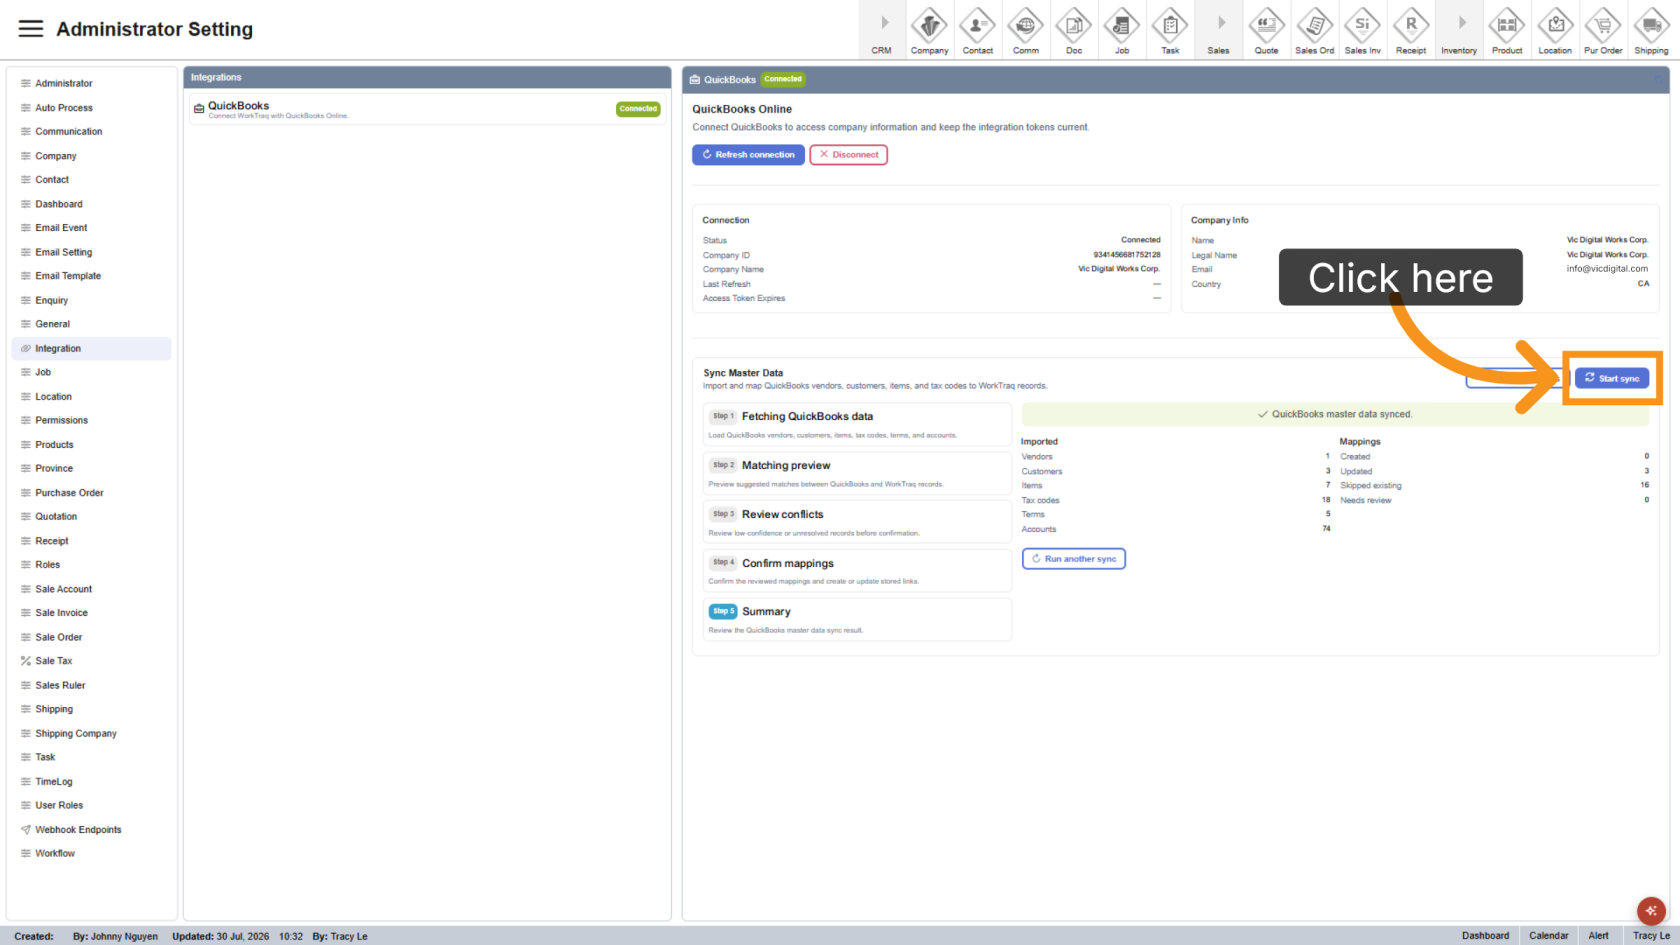Open User Roles settings
Screen dimensions: 1680x945
91,805
